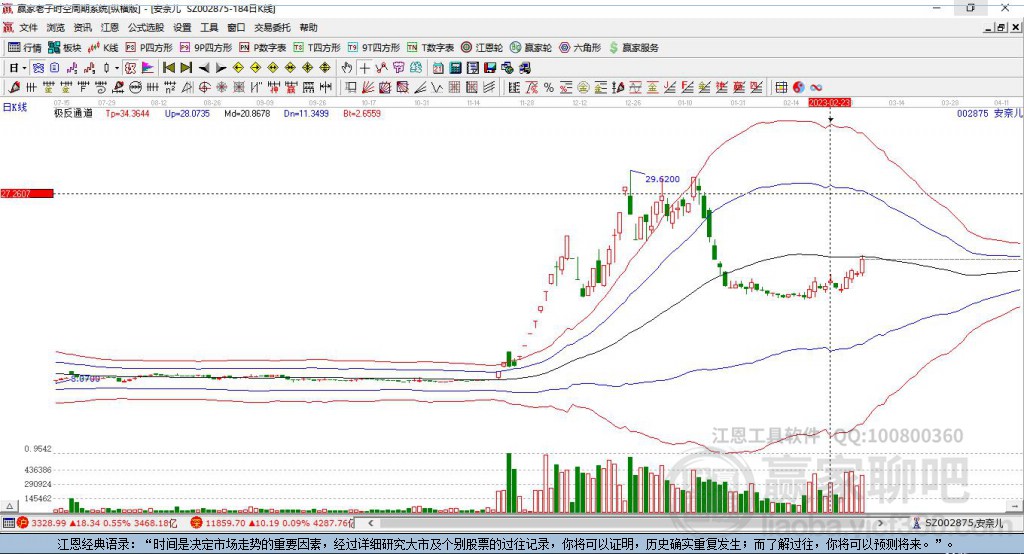Open the T数字表 tool
This screenshot has width=1024, height=554.
[x=430, y=48]
